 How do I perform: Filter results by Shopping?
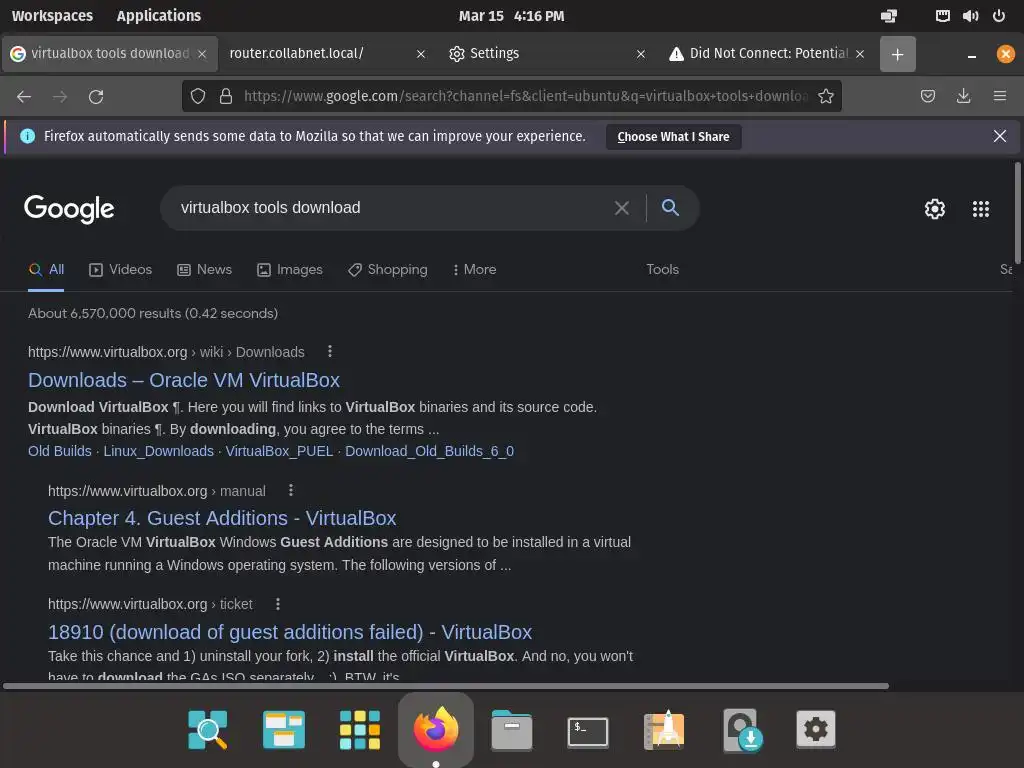coord(387,270)
